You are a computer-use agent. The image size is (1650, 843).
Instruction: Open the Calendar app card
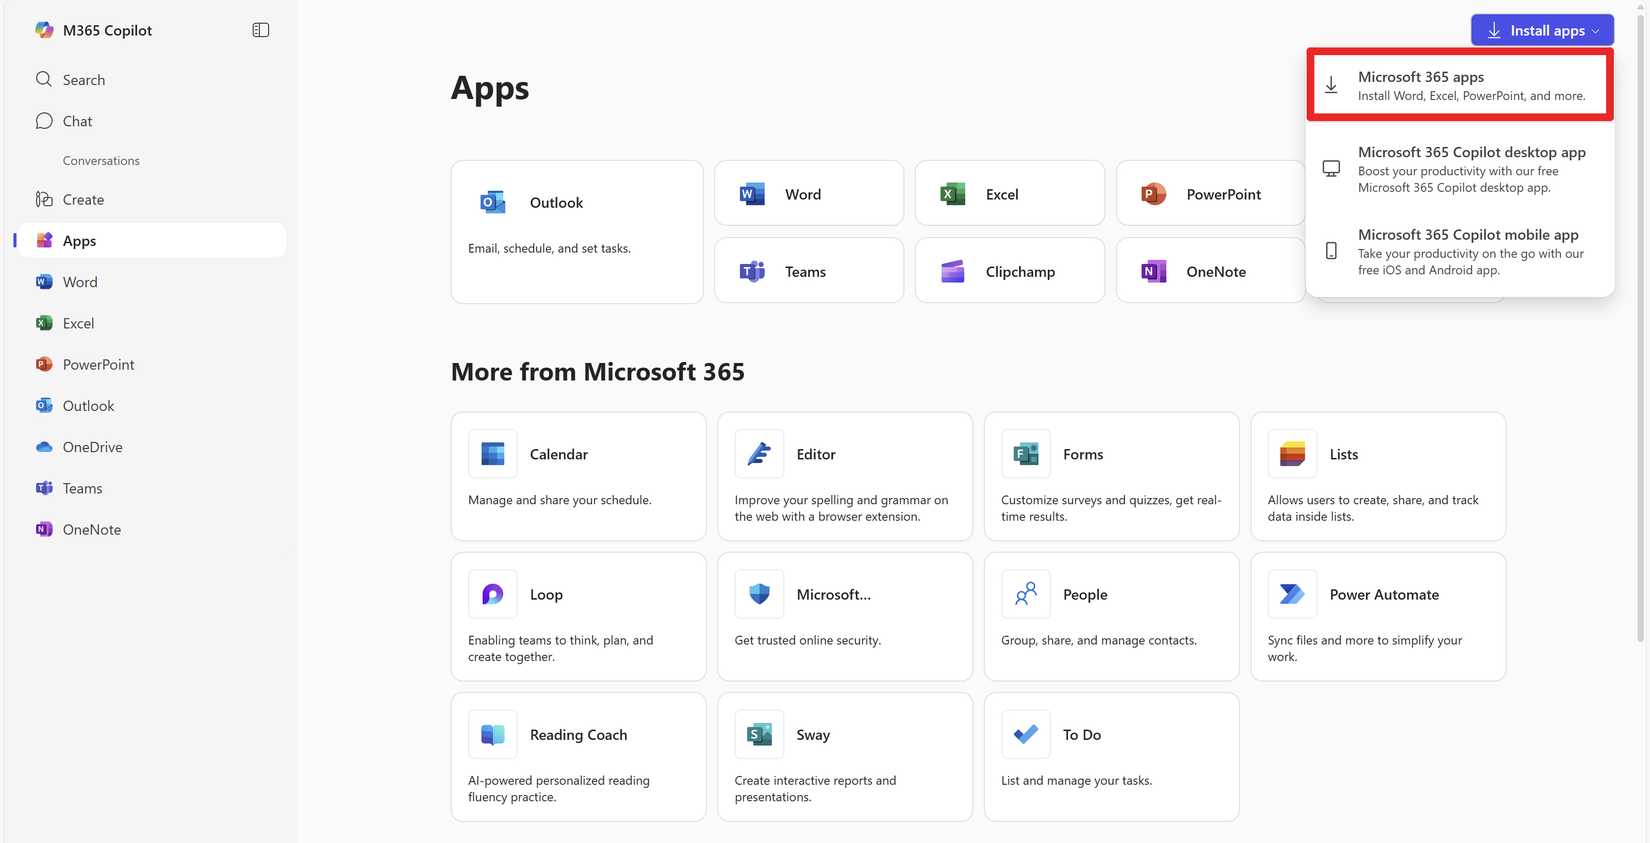point(578,476)
